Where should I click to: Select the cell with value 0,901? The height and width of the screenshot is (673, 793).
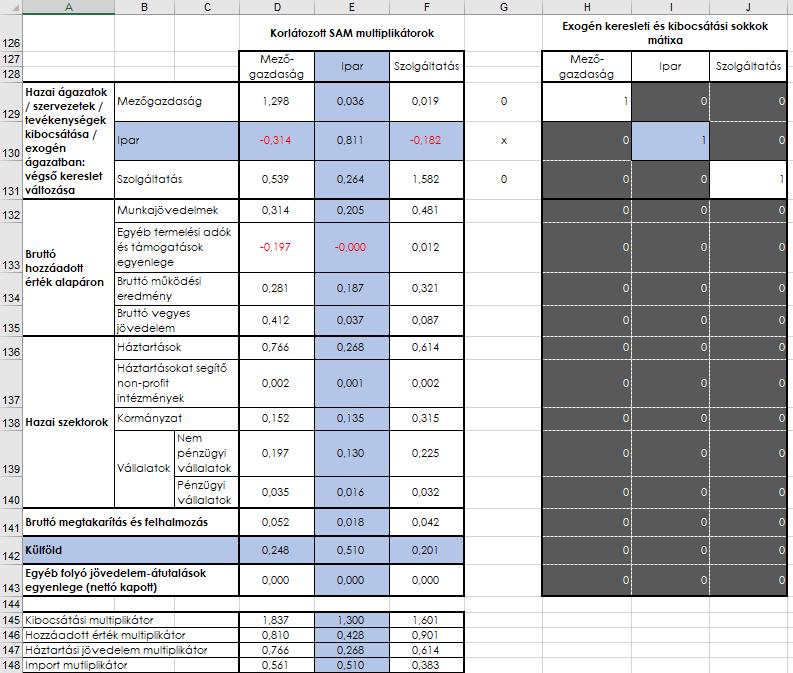[426, 635]
